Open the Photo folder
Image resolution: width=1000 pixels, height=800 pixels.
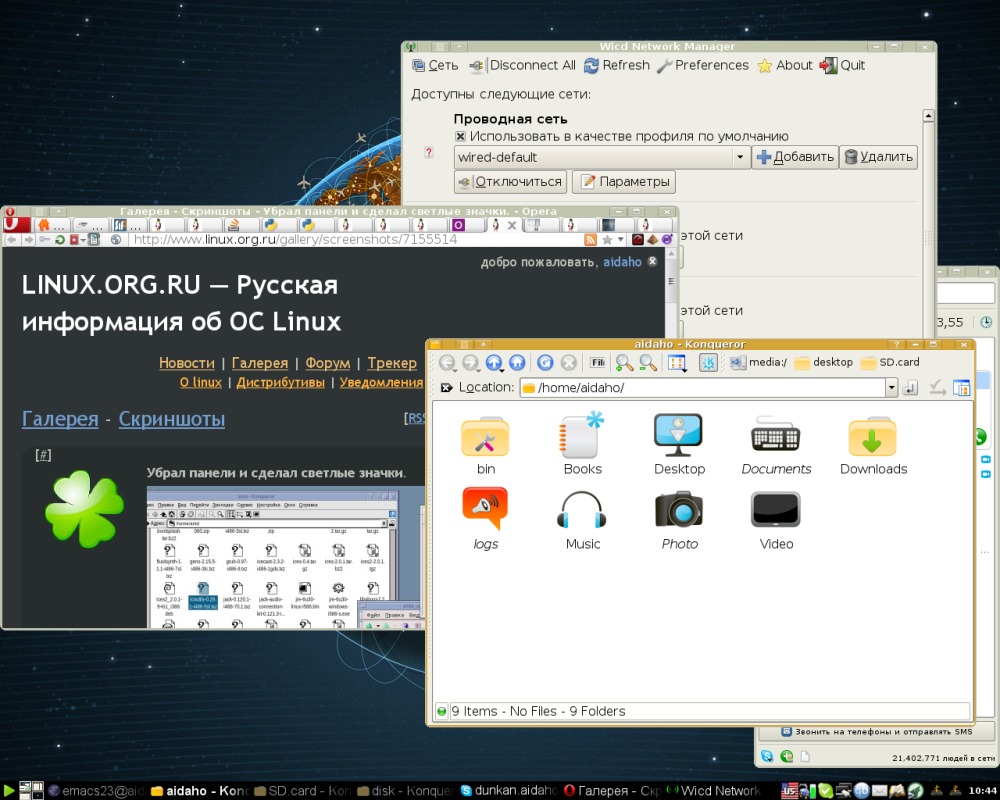[x=679, y=519]
